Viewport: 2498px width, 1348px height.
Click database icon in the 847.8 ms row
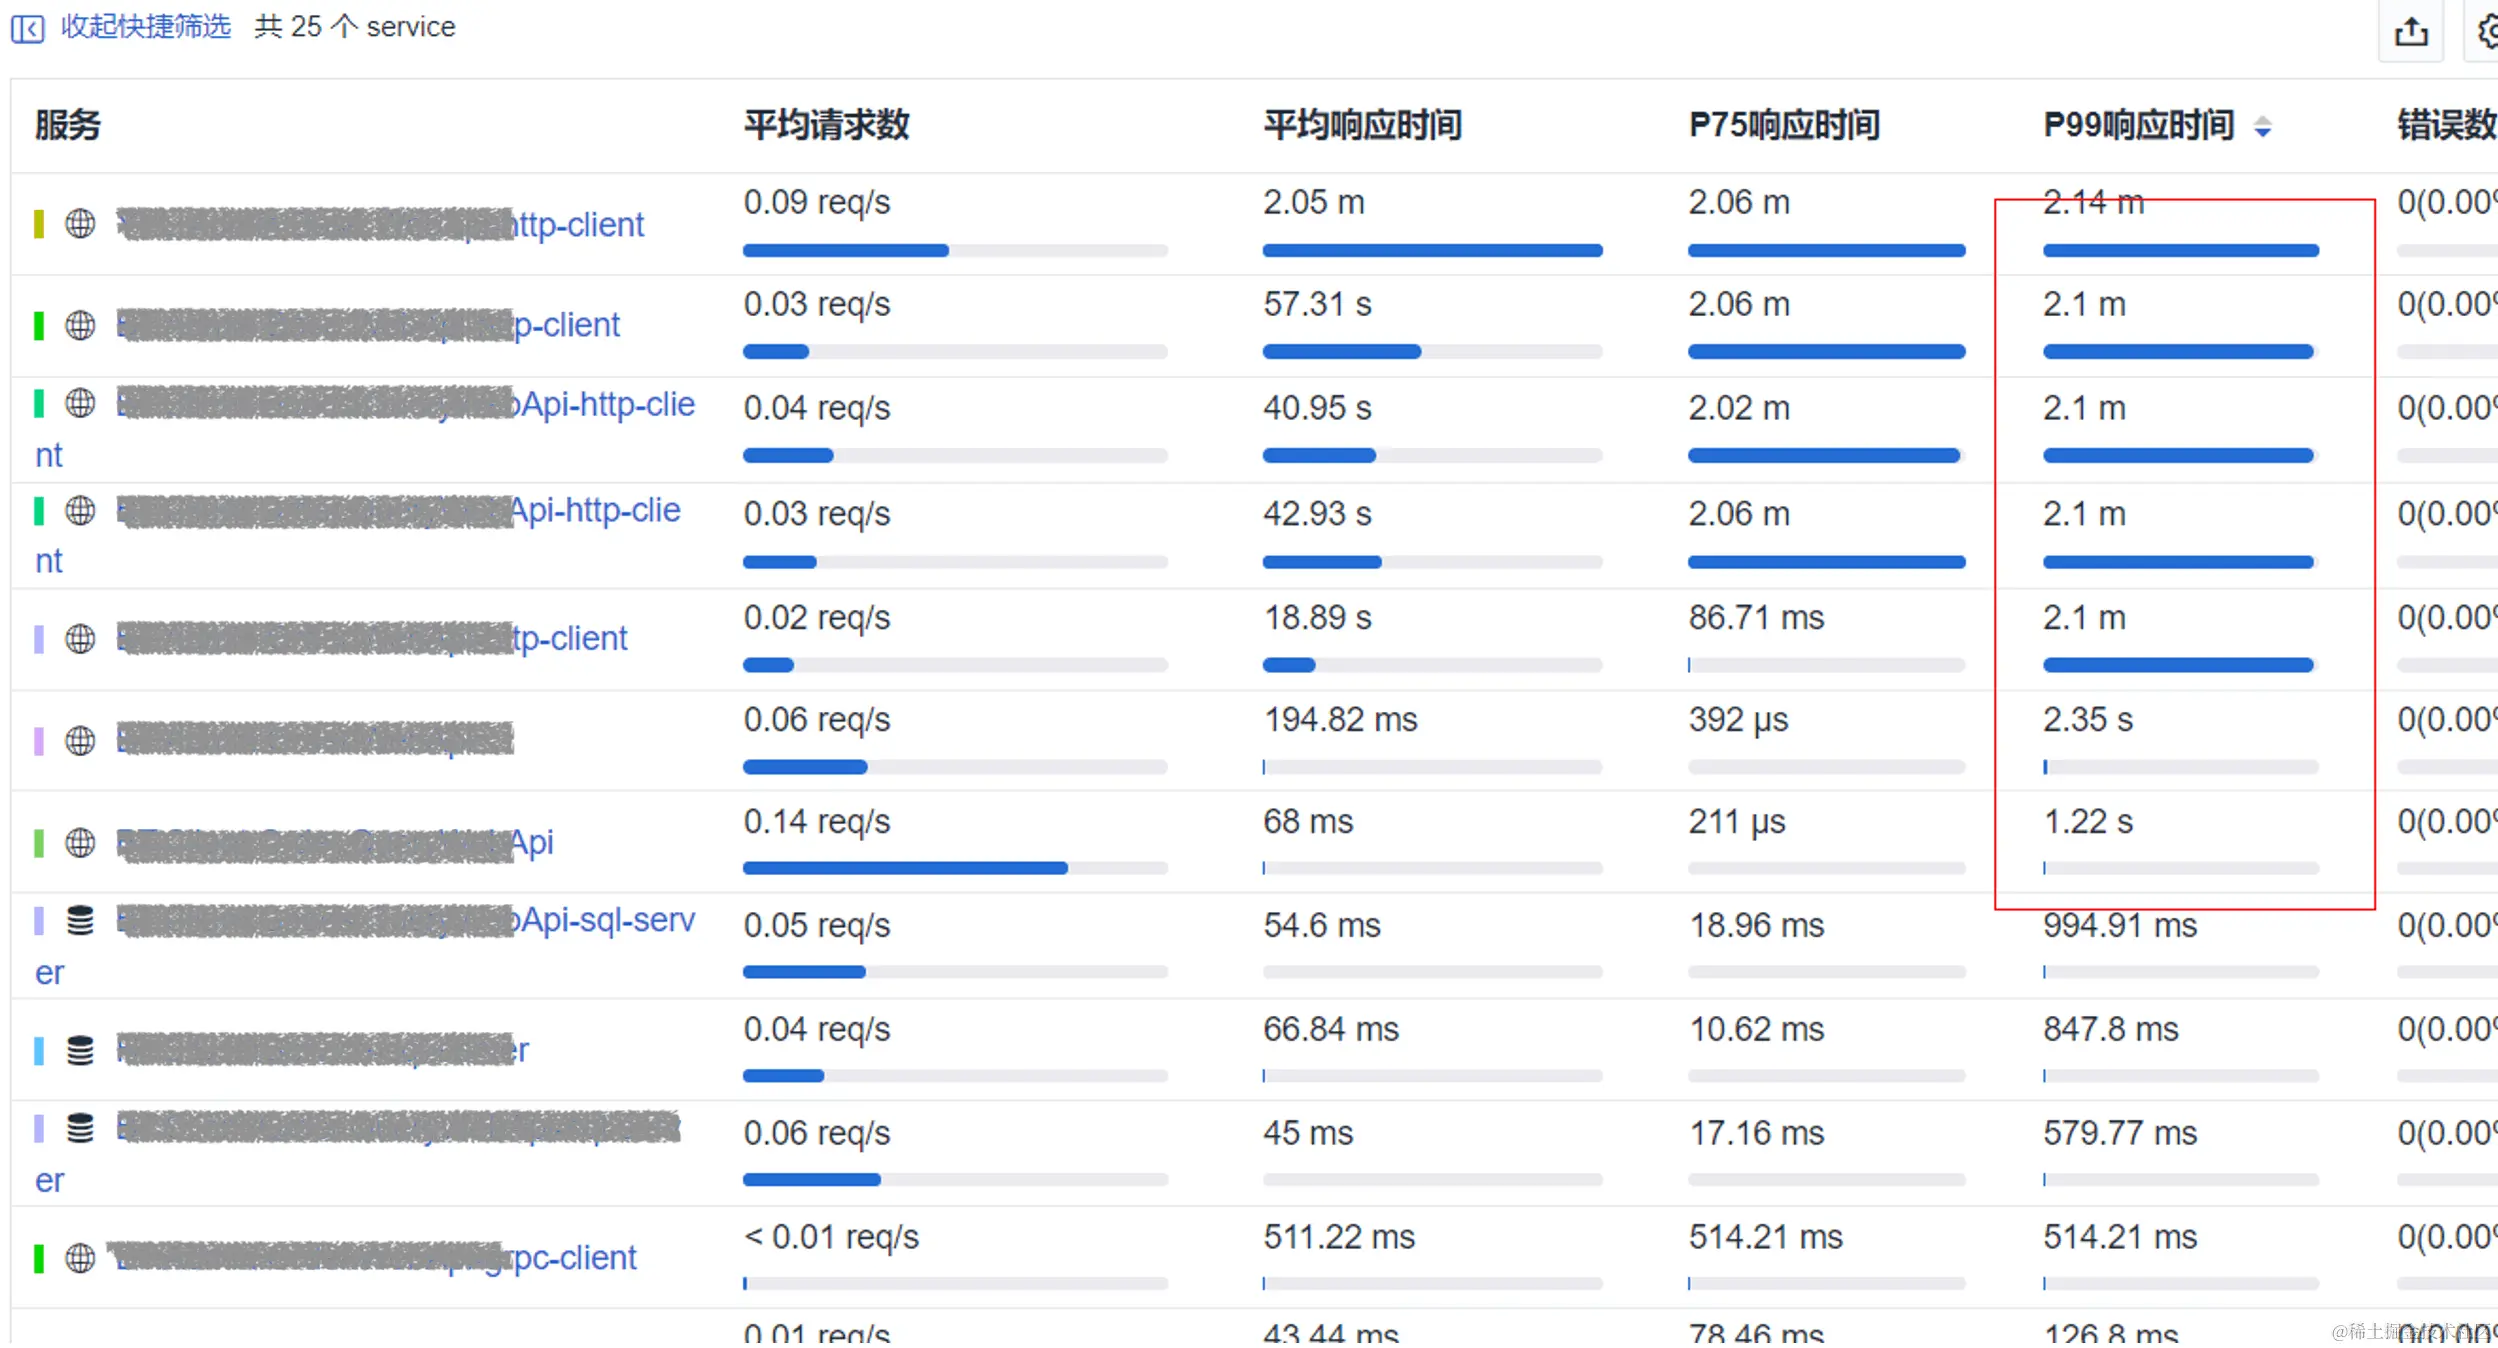[x=80, y=1050]
